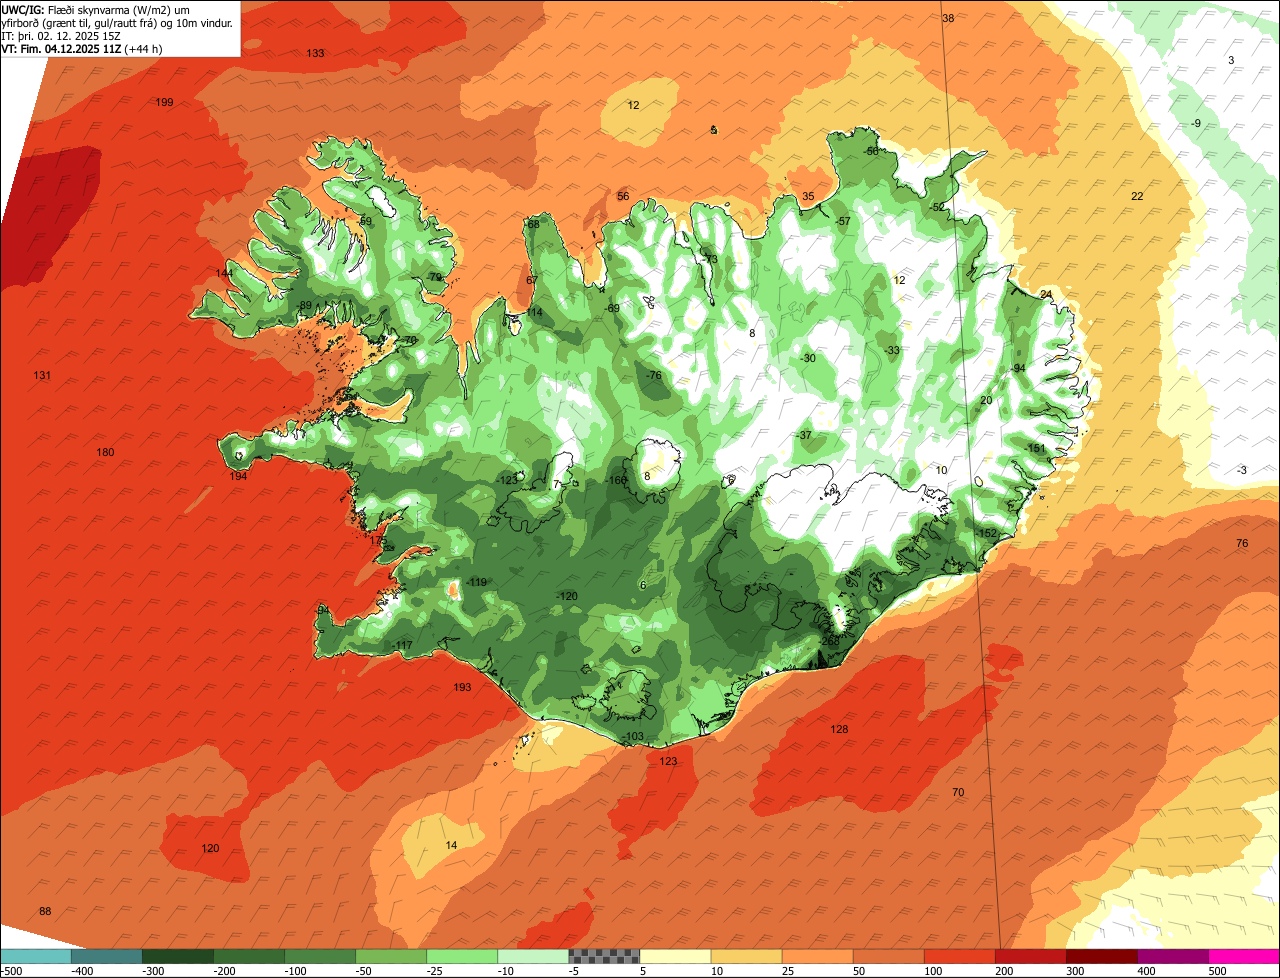Click the legend swatch between -300 and -200
Image resolution: width=1280 pixels, height=978 pixels.
[178, 956]
